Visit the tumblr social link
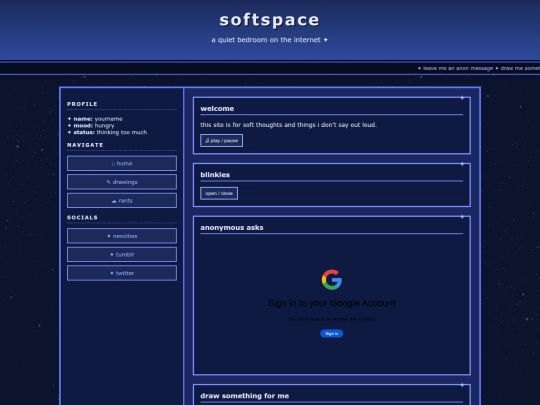540x405 pixels. (x=122, y=255)
